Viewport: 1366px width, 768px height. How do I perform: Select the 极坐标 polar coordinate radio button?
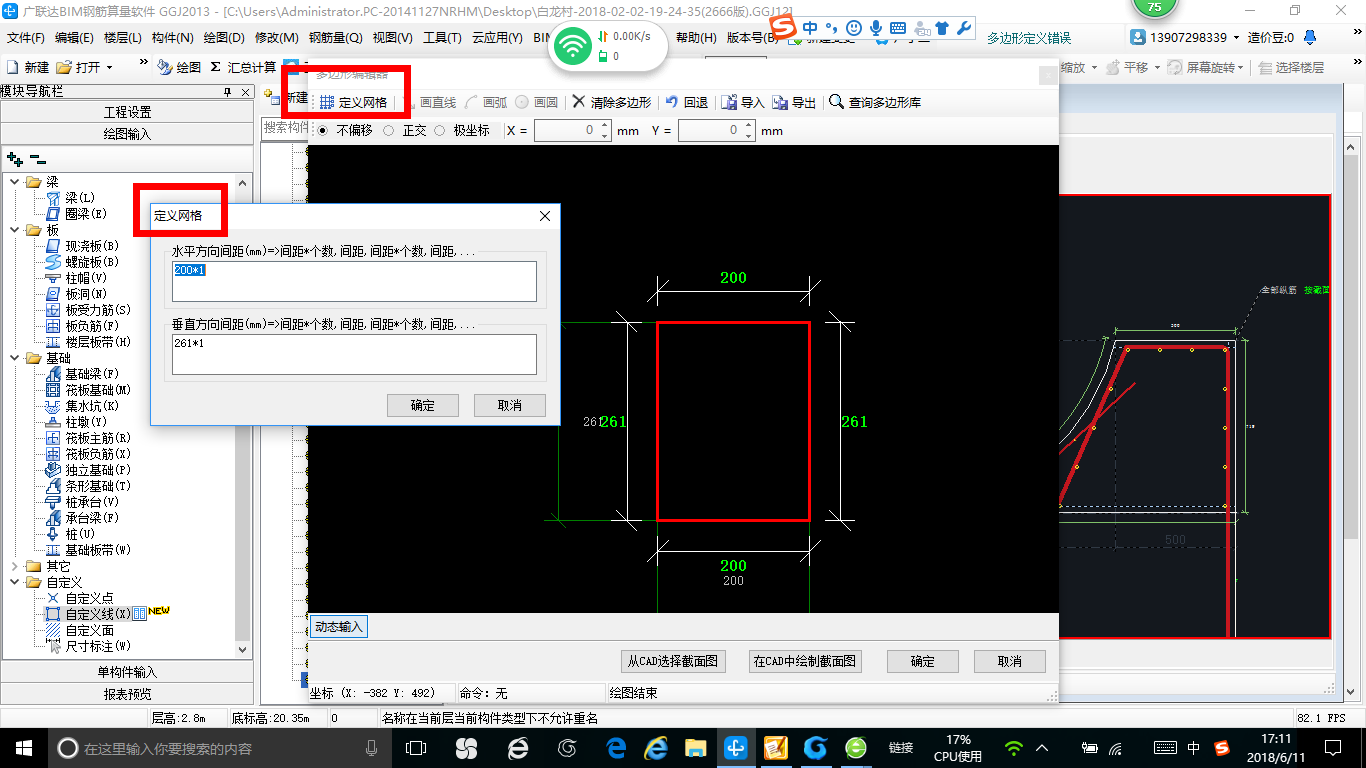click(x=439, y=131)
